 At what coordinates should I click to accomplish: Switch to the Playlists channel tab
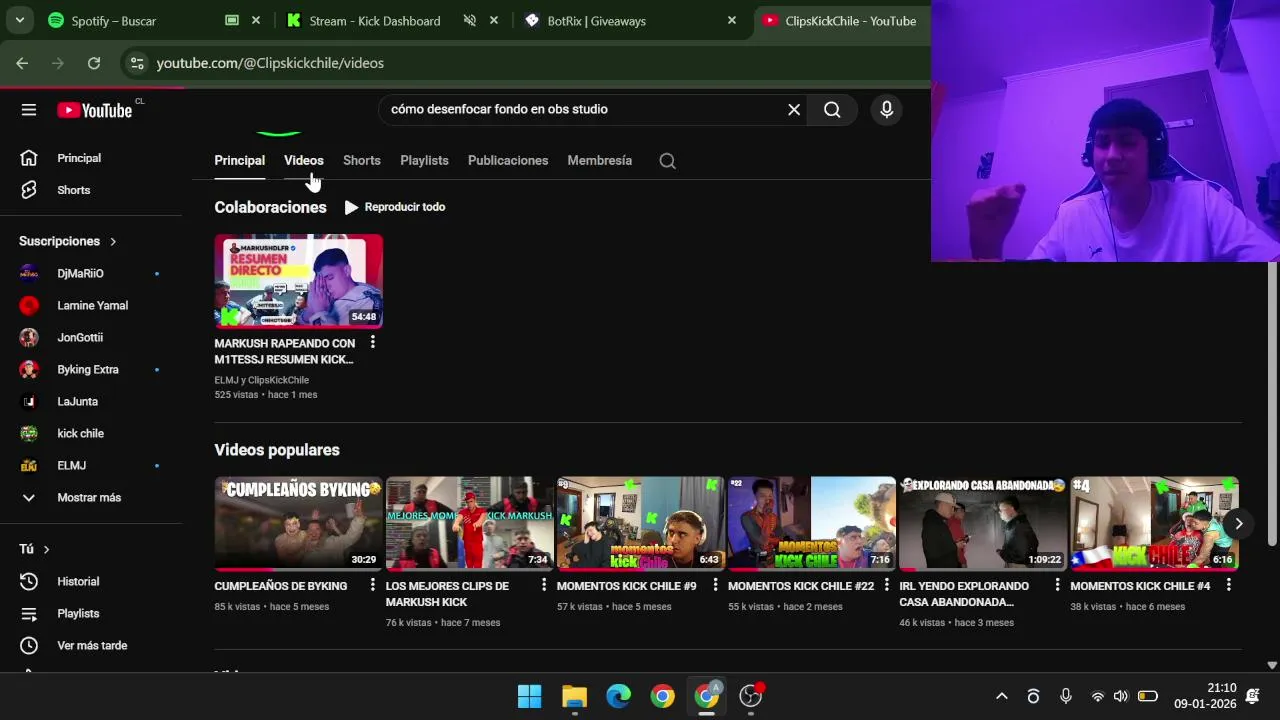point(424,161)
